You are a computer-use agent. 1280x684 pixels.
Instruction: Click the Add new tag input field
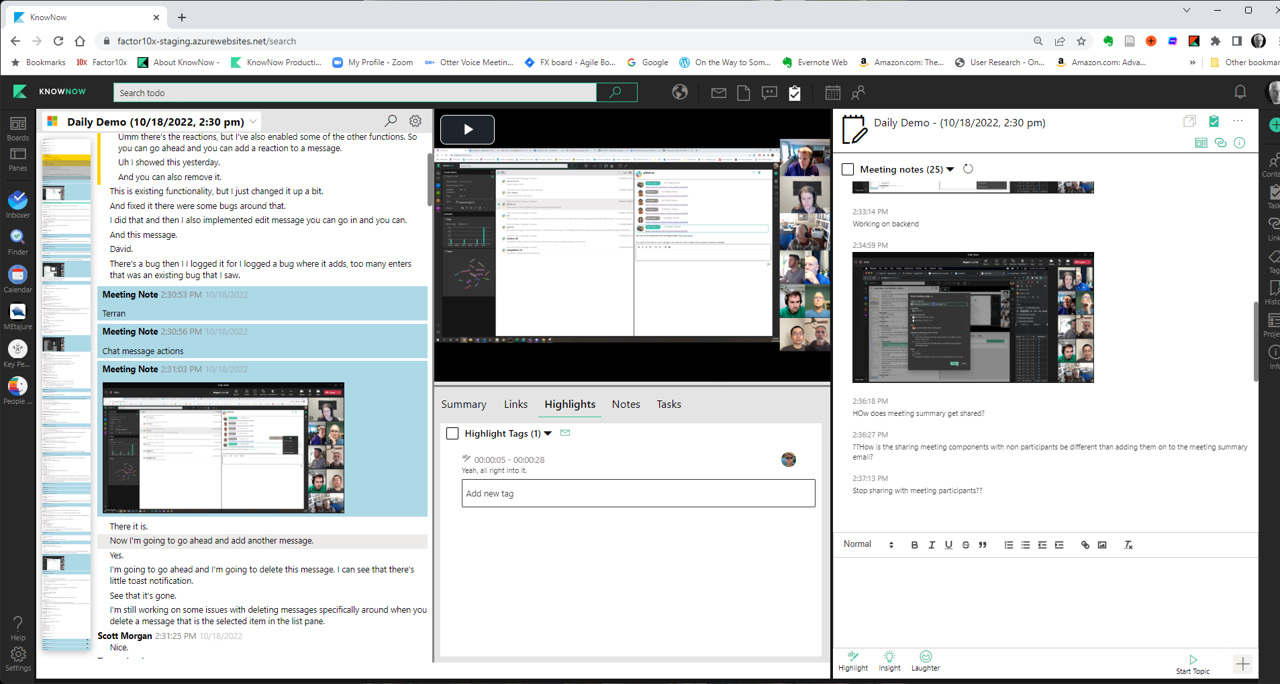tap(638, 493)
